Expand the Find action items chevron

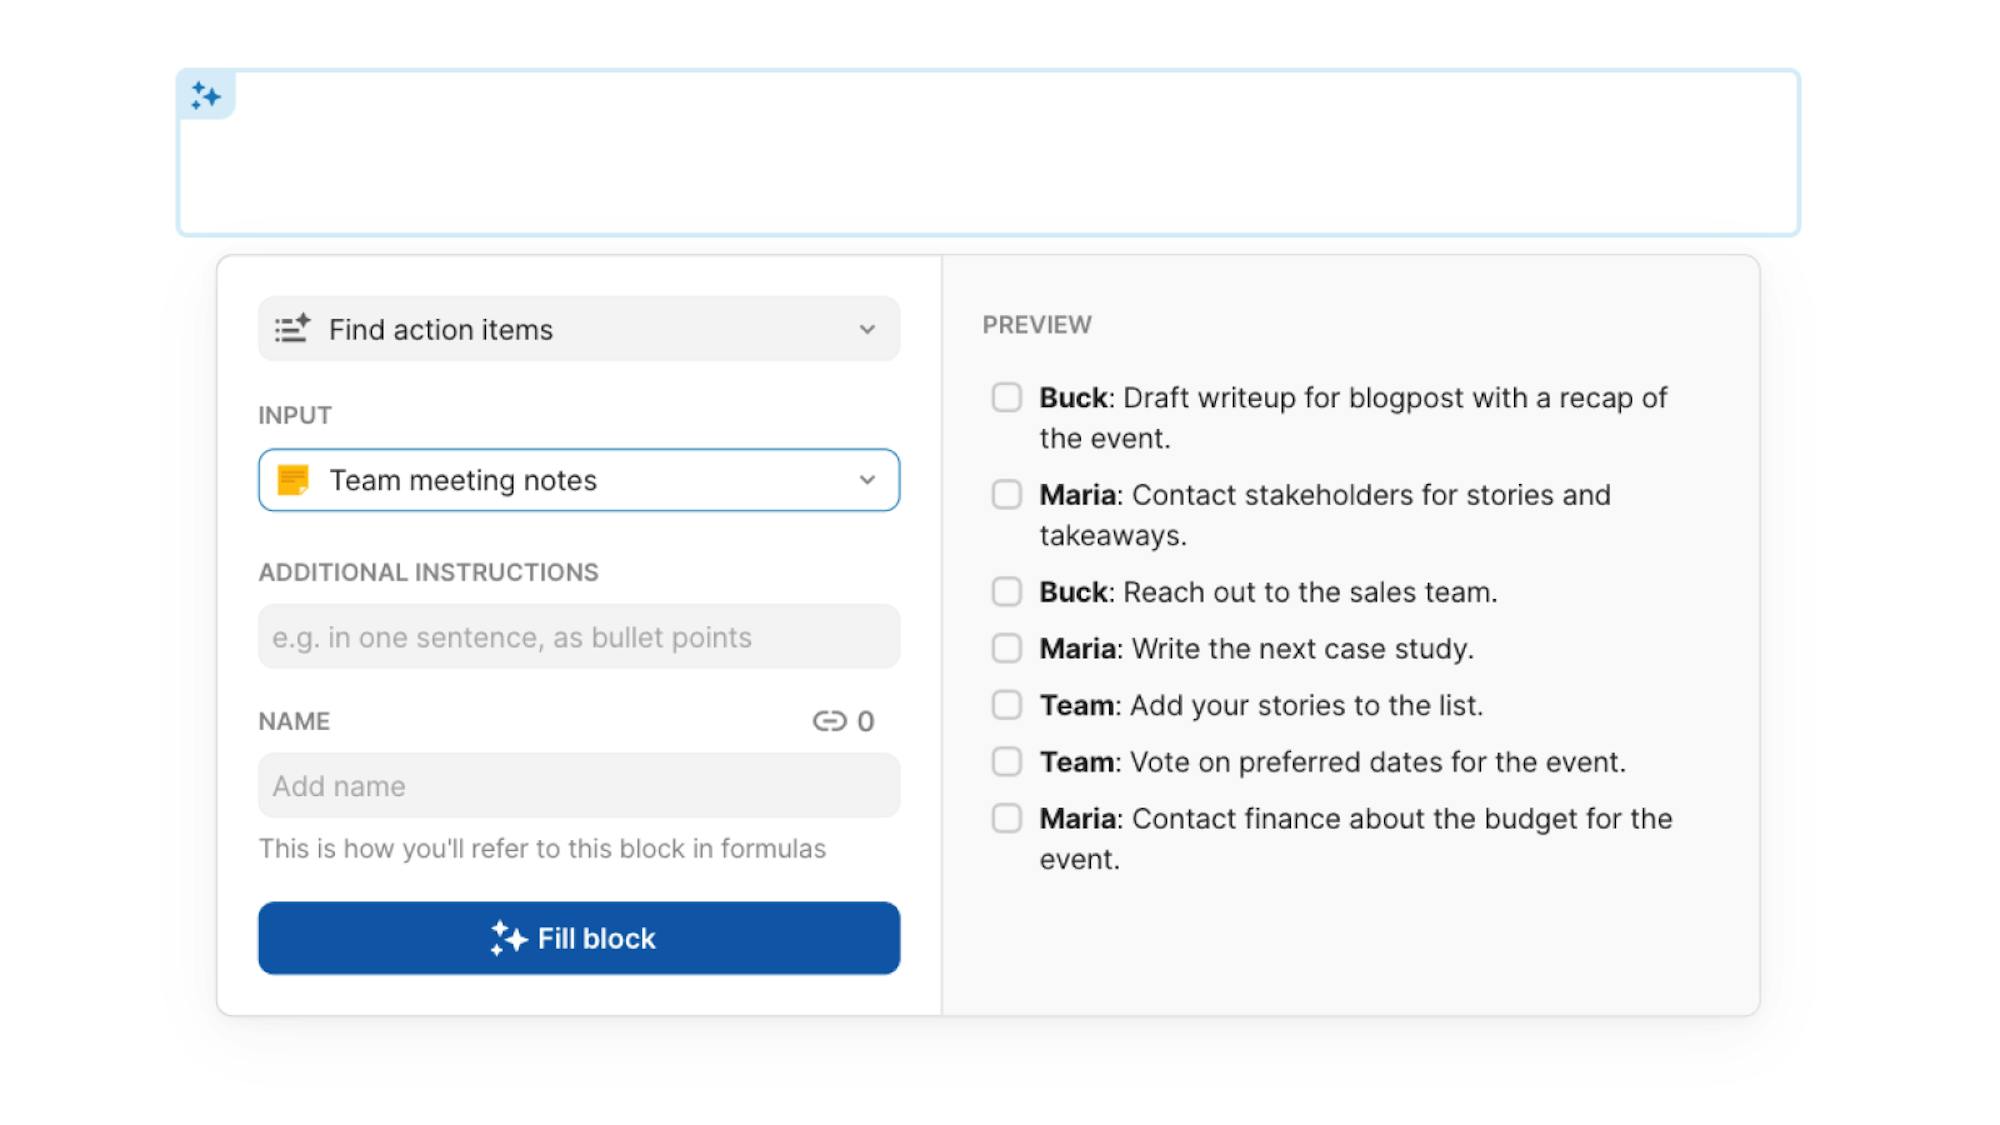click(867, 329)
